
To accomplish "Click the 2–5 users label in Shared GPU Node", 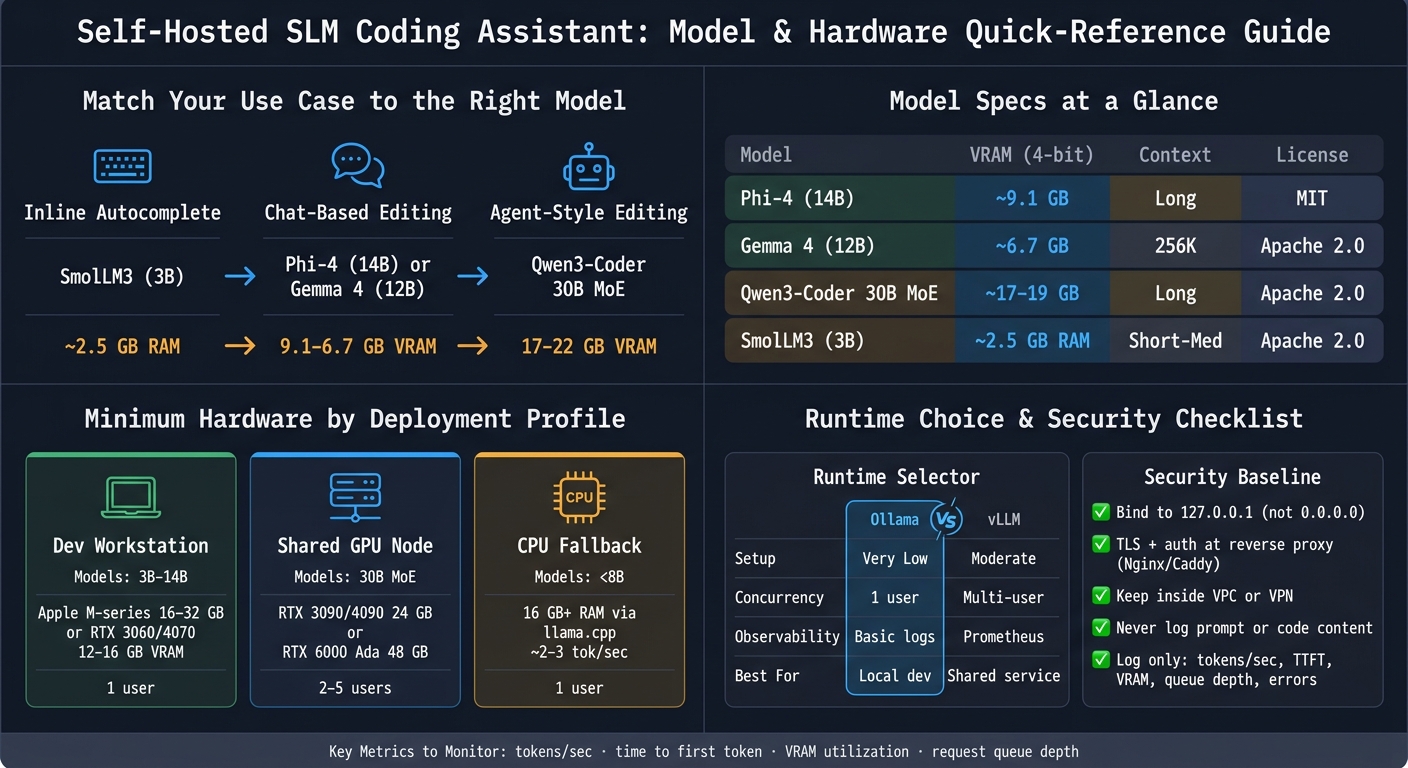I will point(355,688).
